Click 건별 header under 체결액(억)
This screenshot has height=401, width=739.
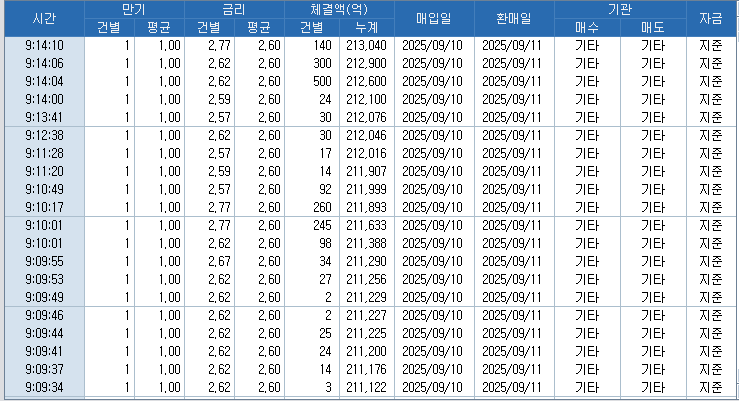click(312, 28)
